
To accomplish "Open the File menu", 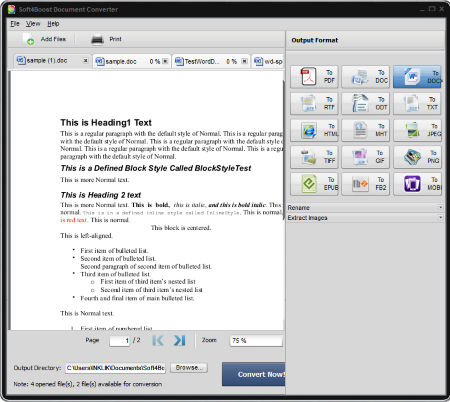I will [15, 24].
